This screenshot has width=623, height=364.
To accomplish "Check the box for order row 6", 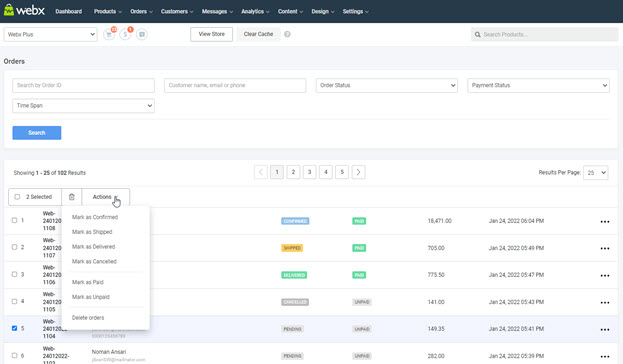I will click(14, 355).
